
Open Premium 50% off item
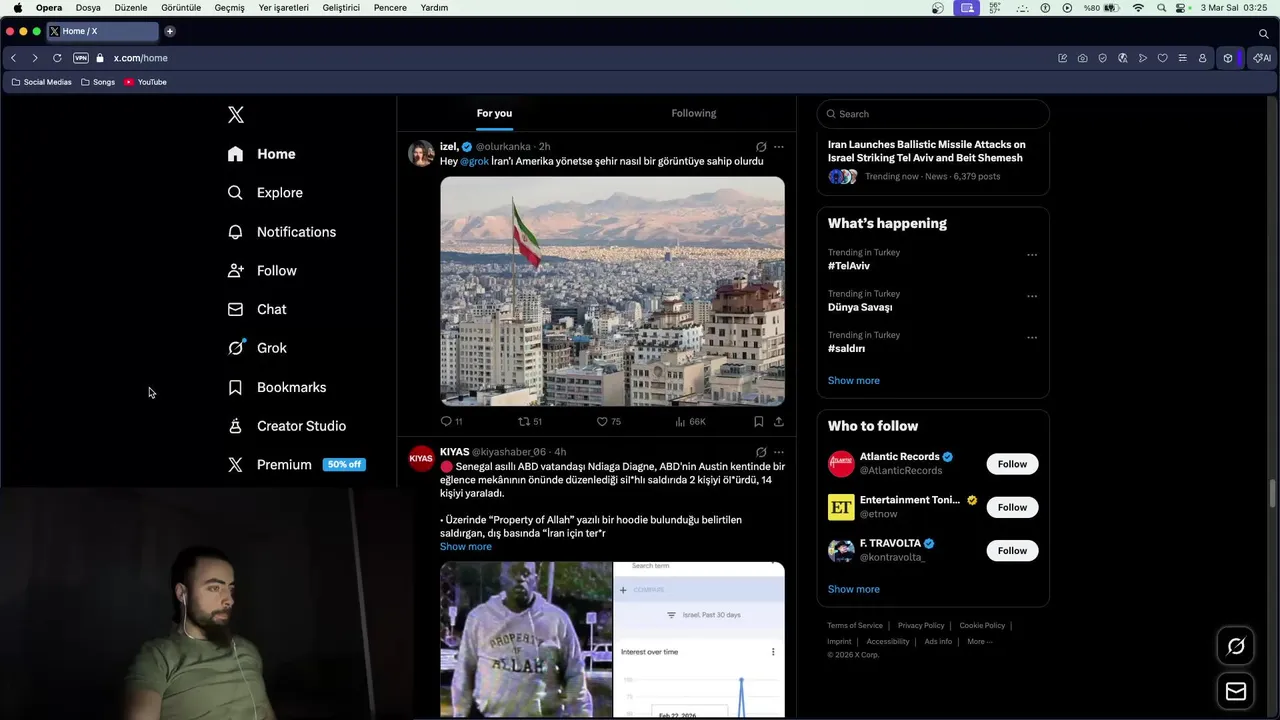tap(297, 465)
